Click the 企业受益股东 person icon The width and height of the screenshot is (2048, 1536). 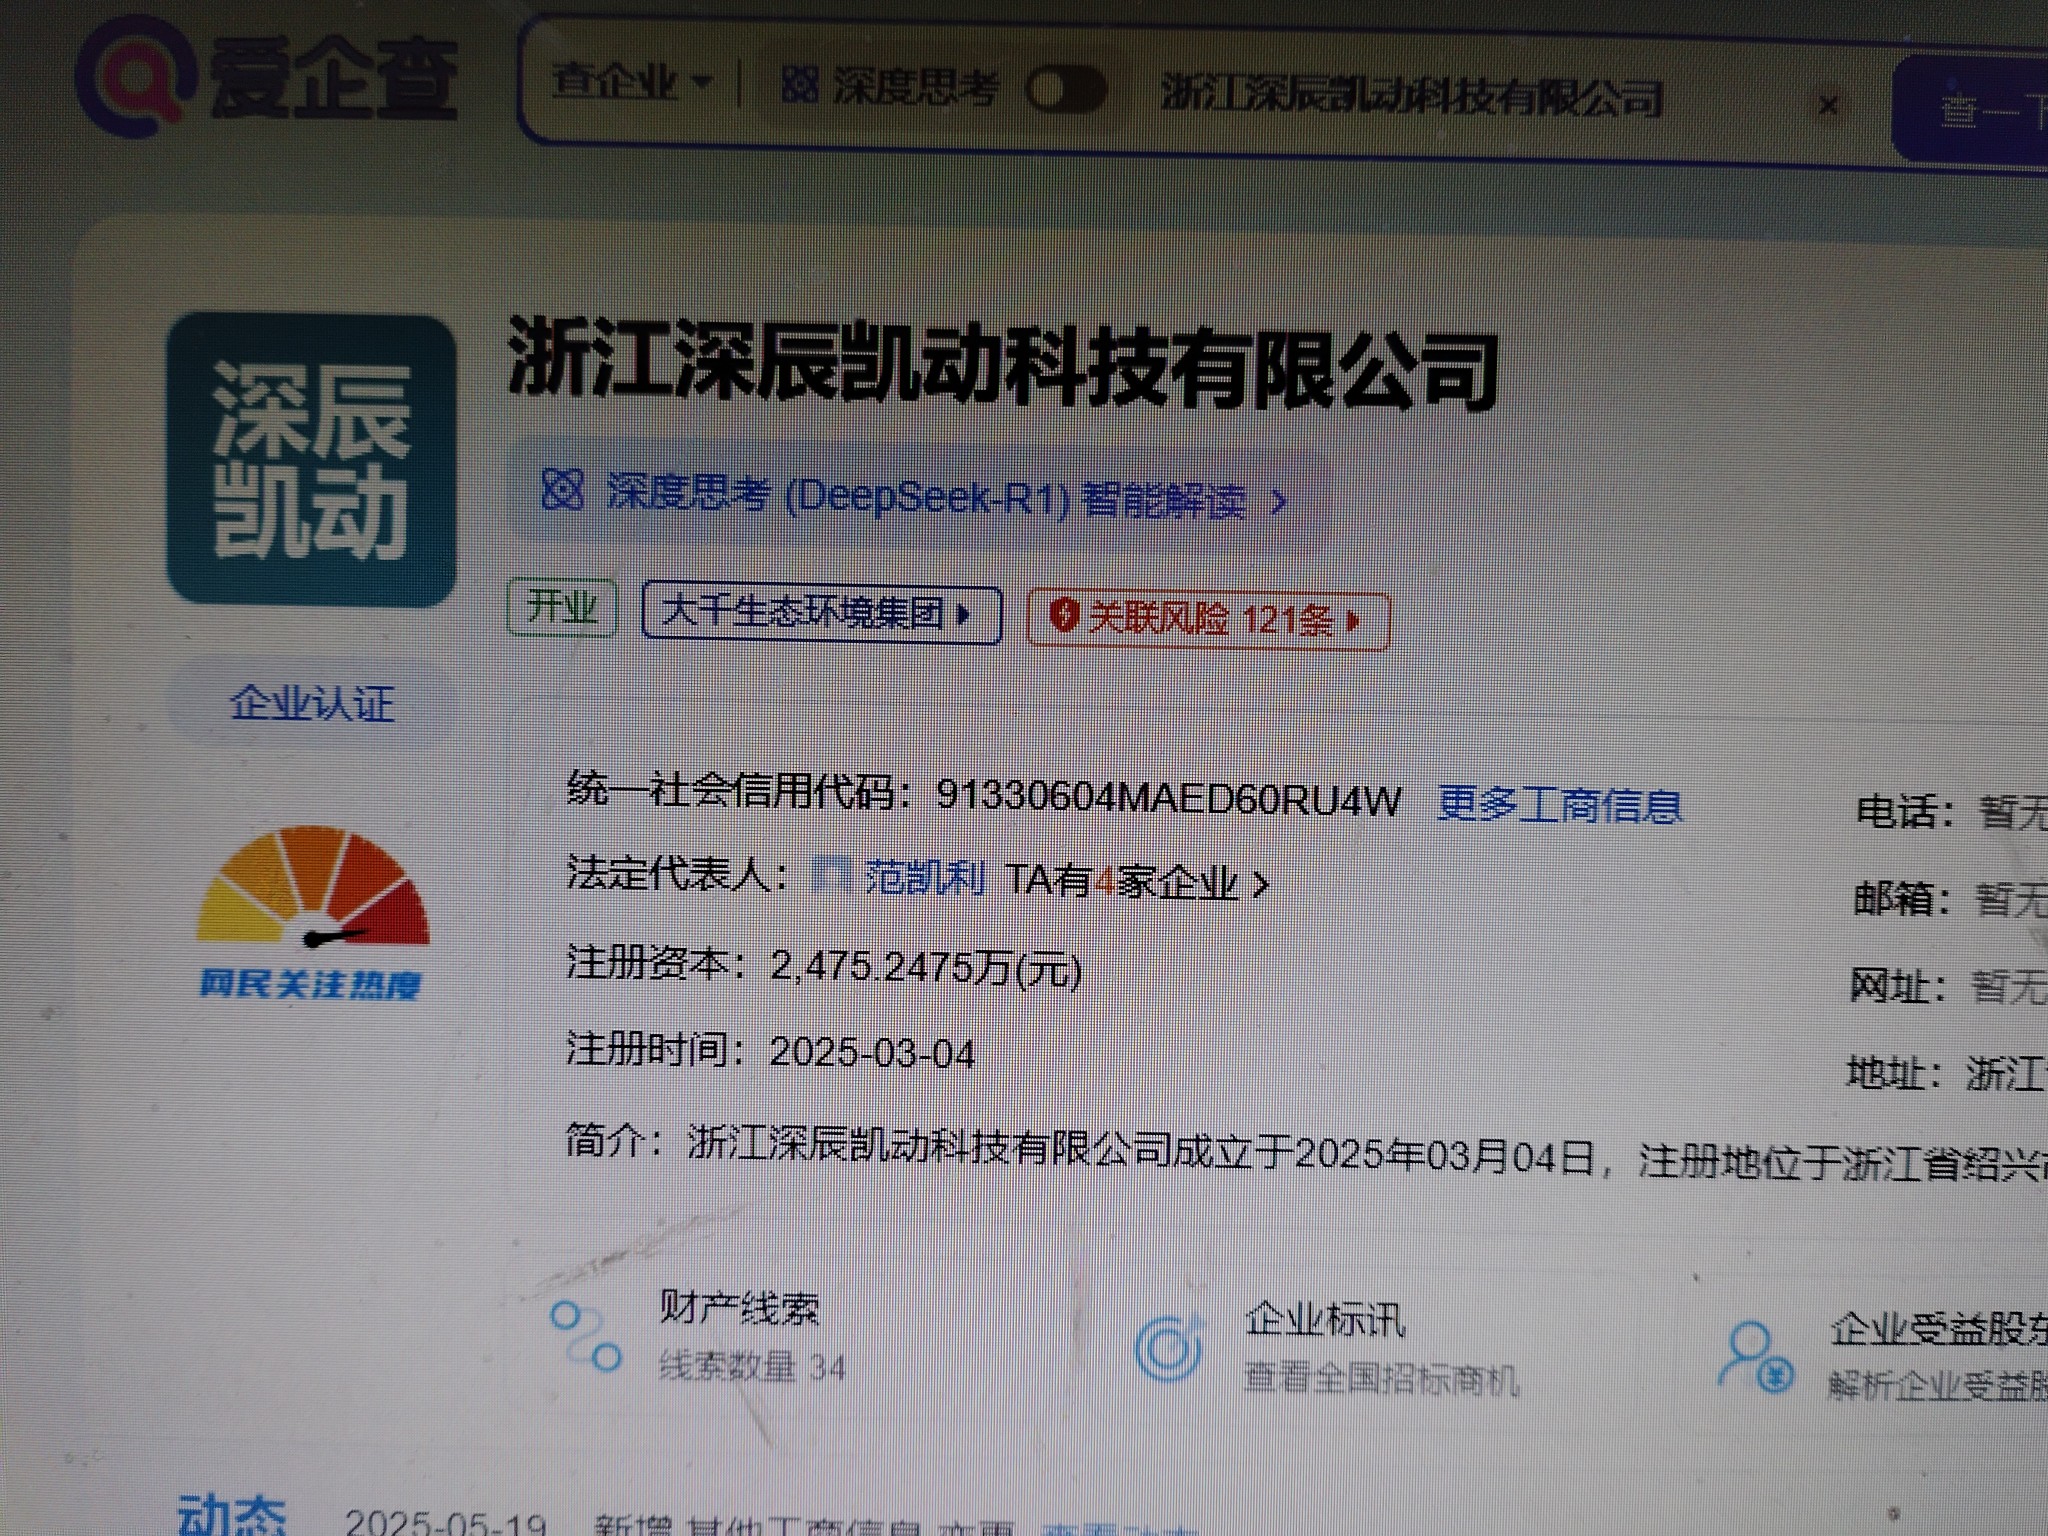point(1754,1356)
